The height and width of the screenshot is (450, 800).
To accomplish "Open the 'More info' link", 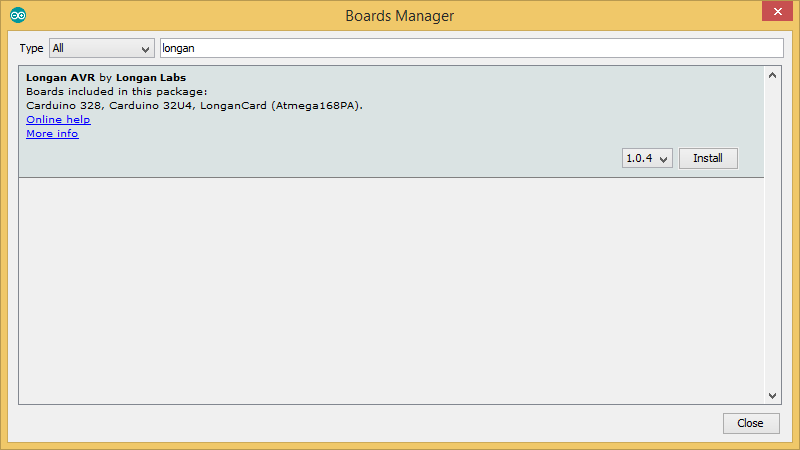I will tap(52, 134).
